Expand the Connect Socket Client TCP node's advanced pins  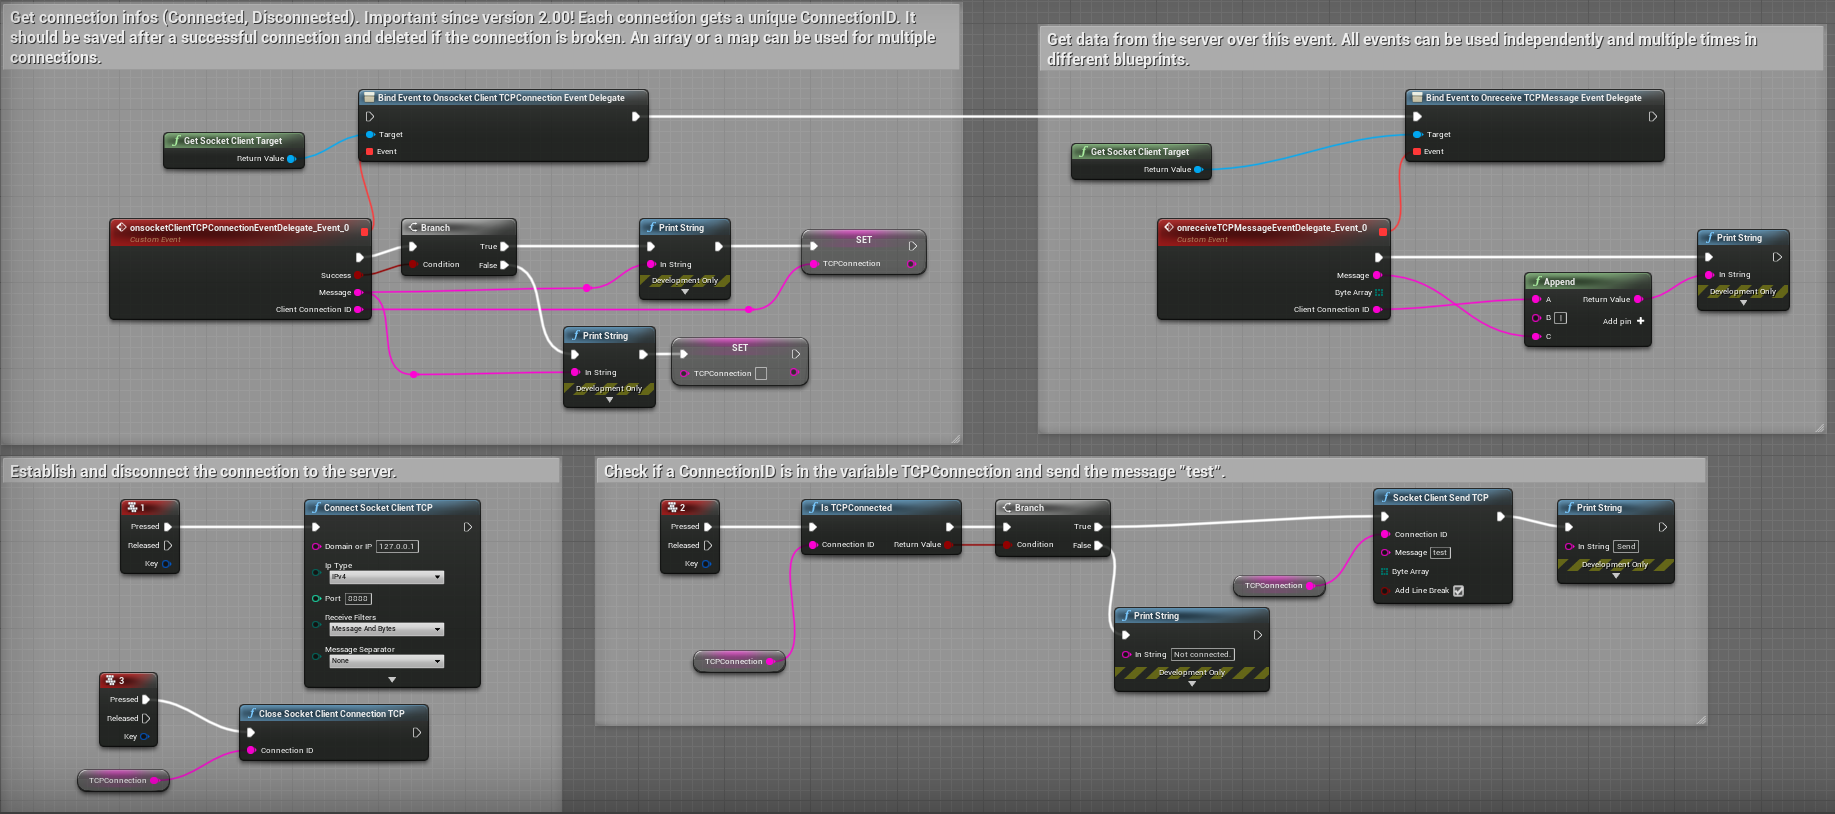coord(392,679)
